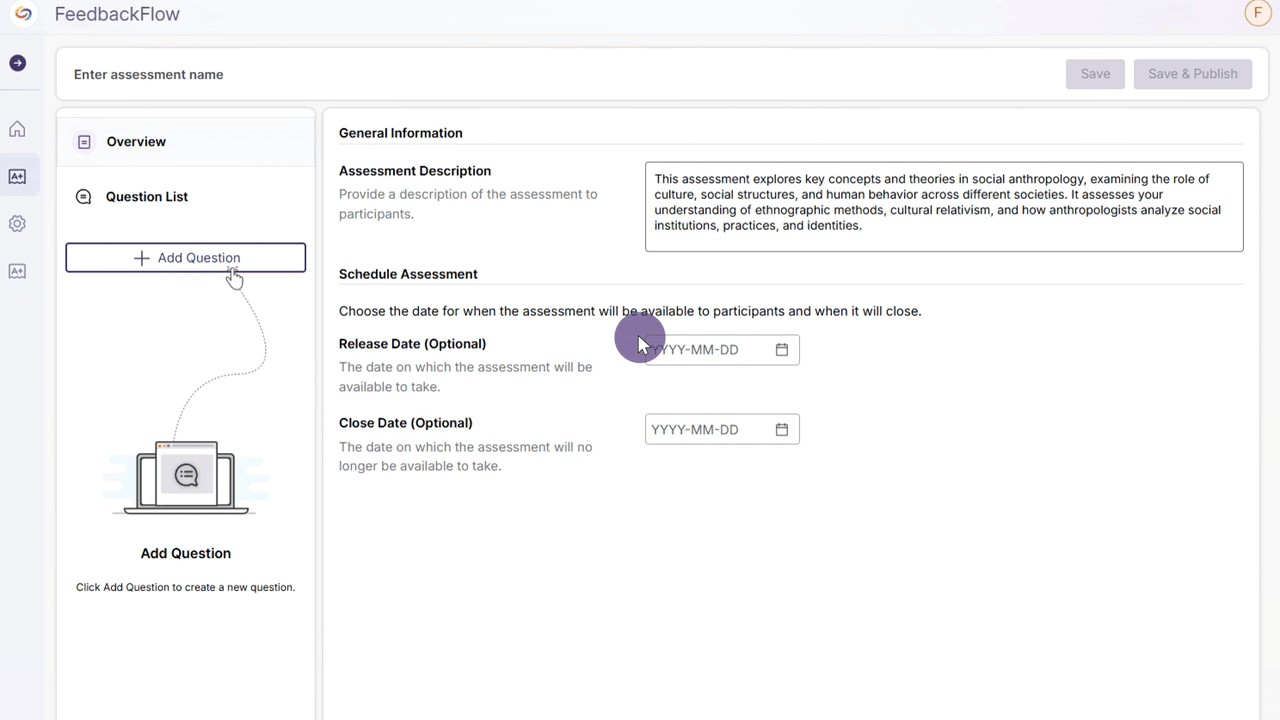
Task: Click the laptop Add Question illustration
Action: pos(186,478)
